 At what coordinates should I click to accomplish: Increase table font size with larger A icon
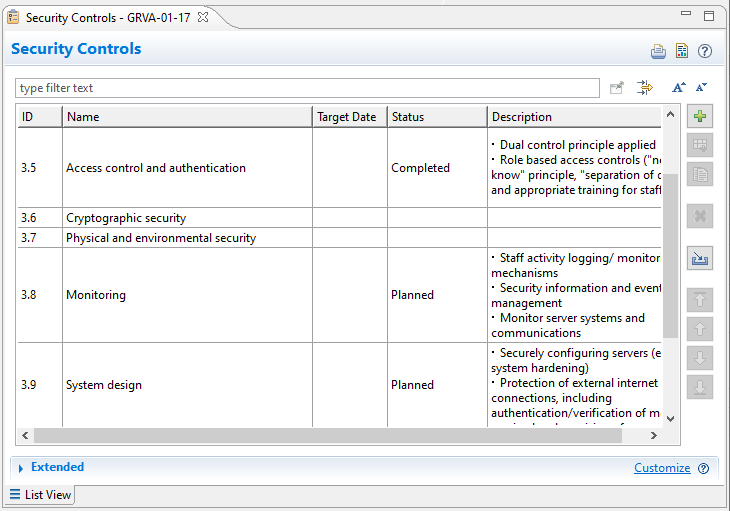(678, 88)
